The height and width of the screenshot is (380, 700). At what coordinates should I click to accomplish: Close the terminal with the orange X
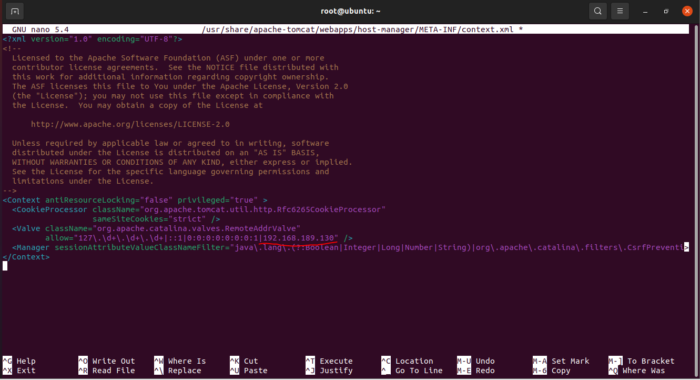(687, 12)
